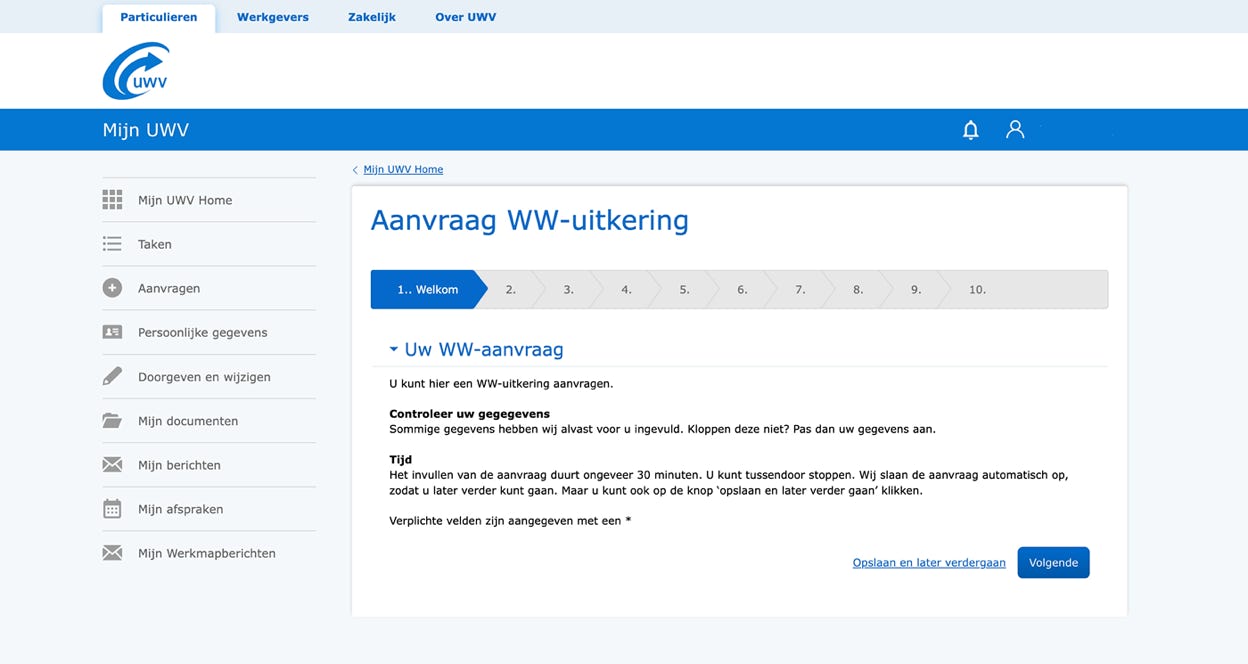
Task: Select step 7 in the progress bar
Action: coord(800,289)
